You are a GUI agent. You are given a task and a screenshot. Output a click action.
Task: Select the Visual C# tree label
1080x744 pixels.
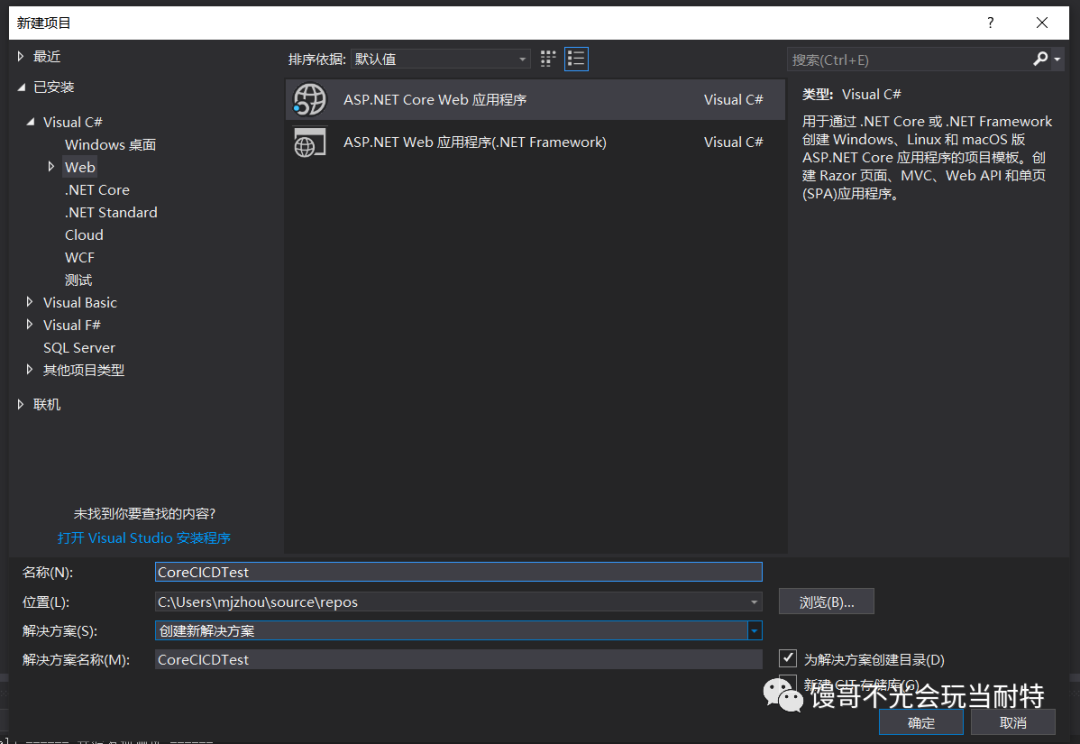(x=72, y=122)
